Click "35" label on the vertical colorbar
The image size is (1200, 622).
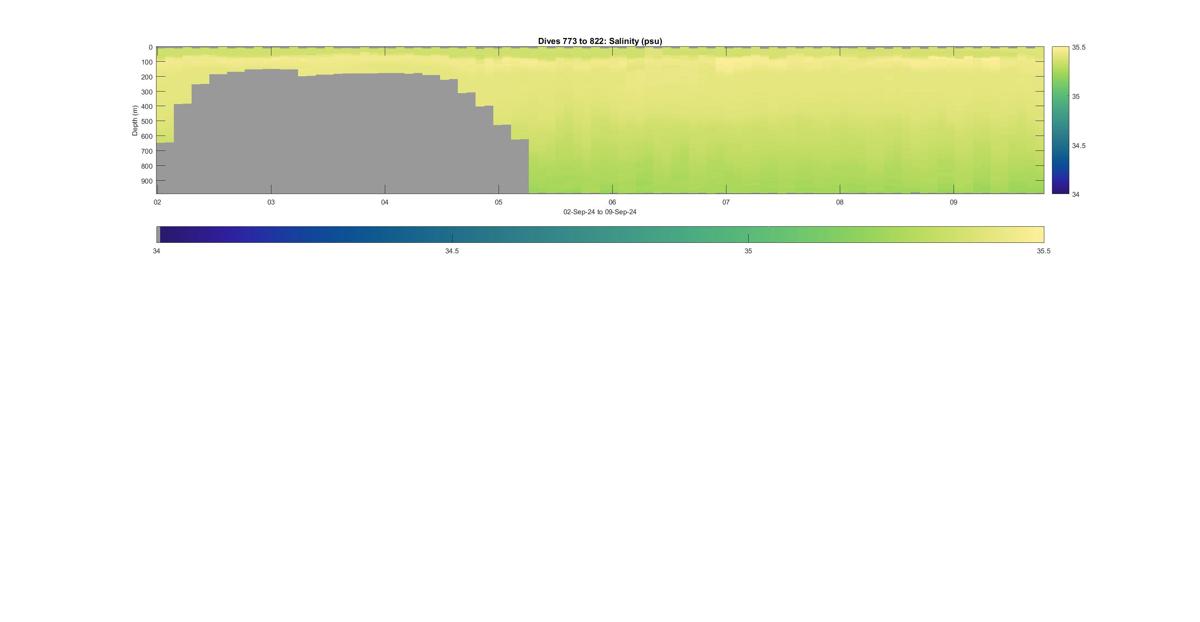1076,96
